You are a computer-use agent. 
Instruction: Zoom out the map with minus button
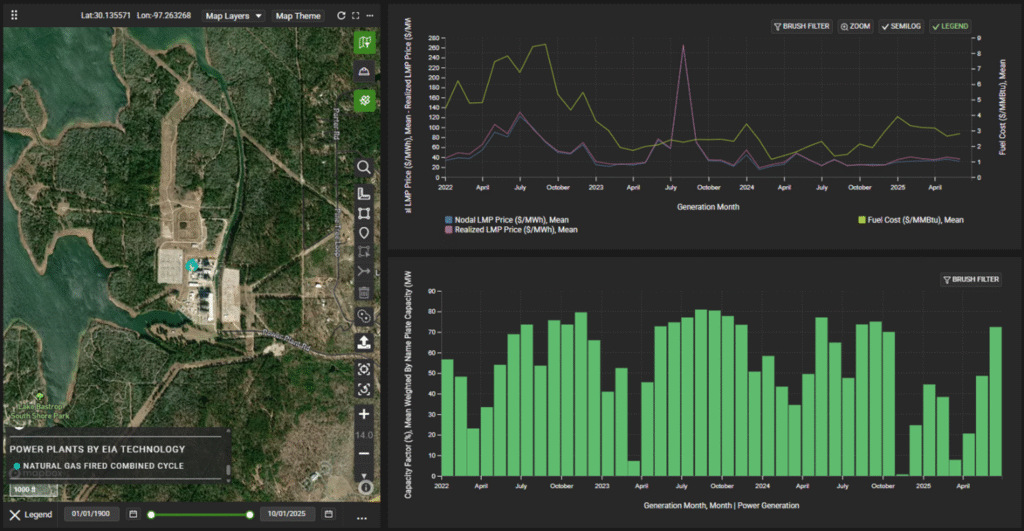pos(364,454)
